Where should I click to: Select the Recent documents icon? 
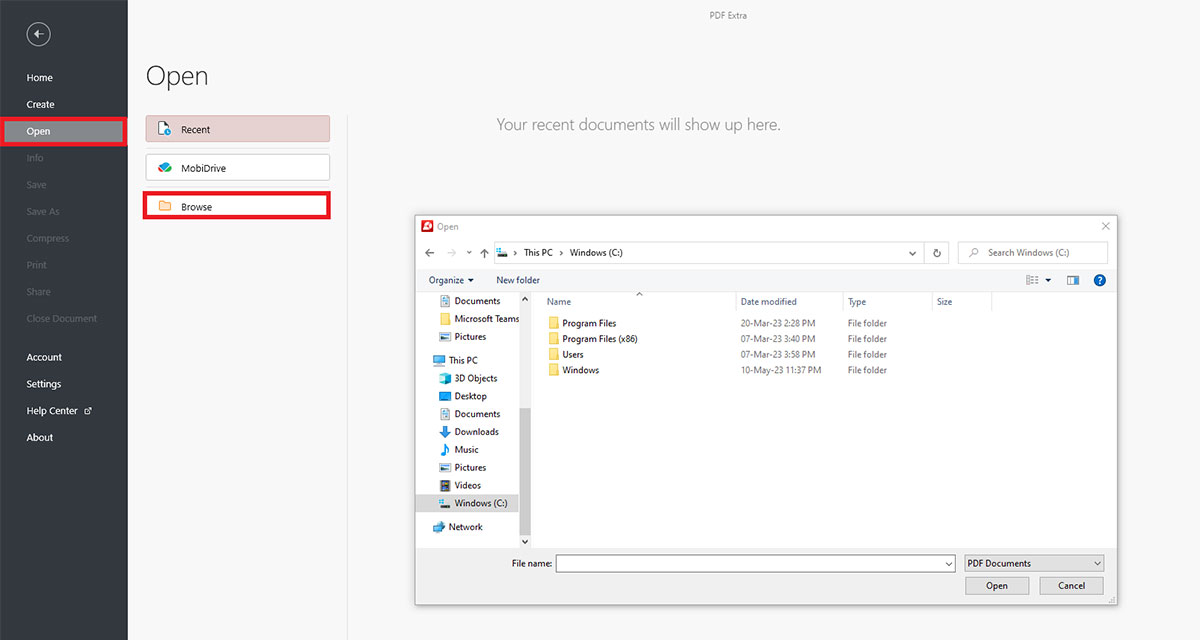tap(163, 128)
